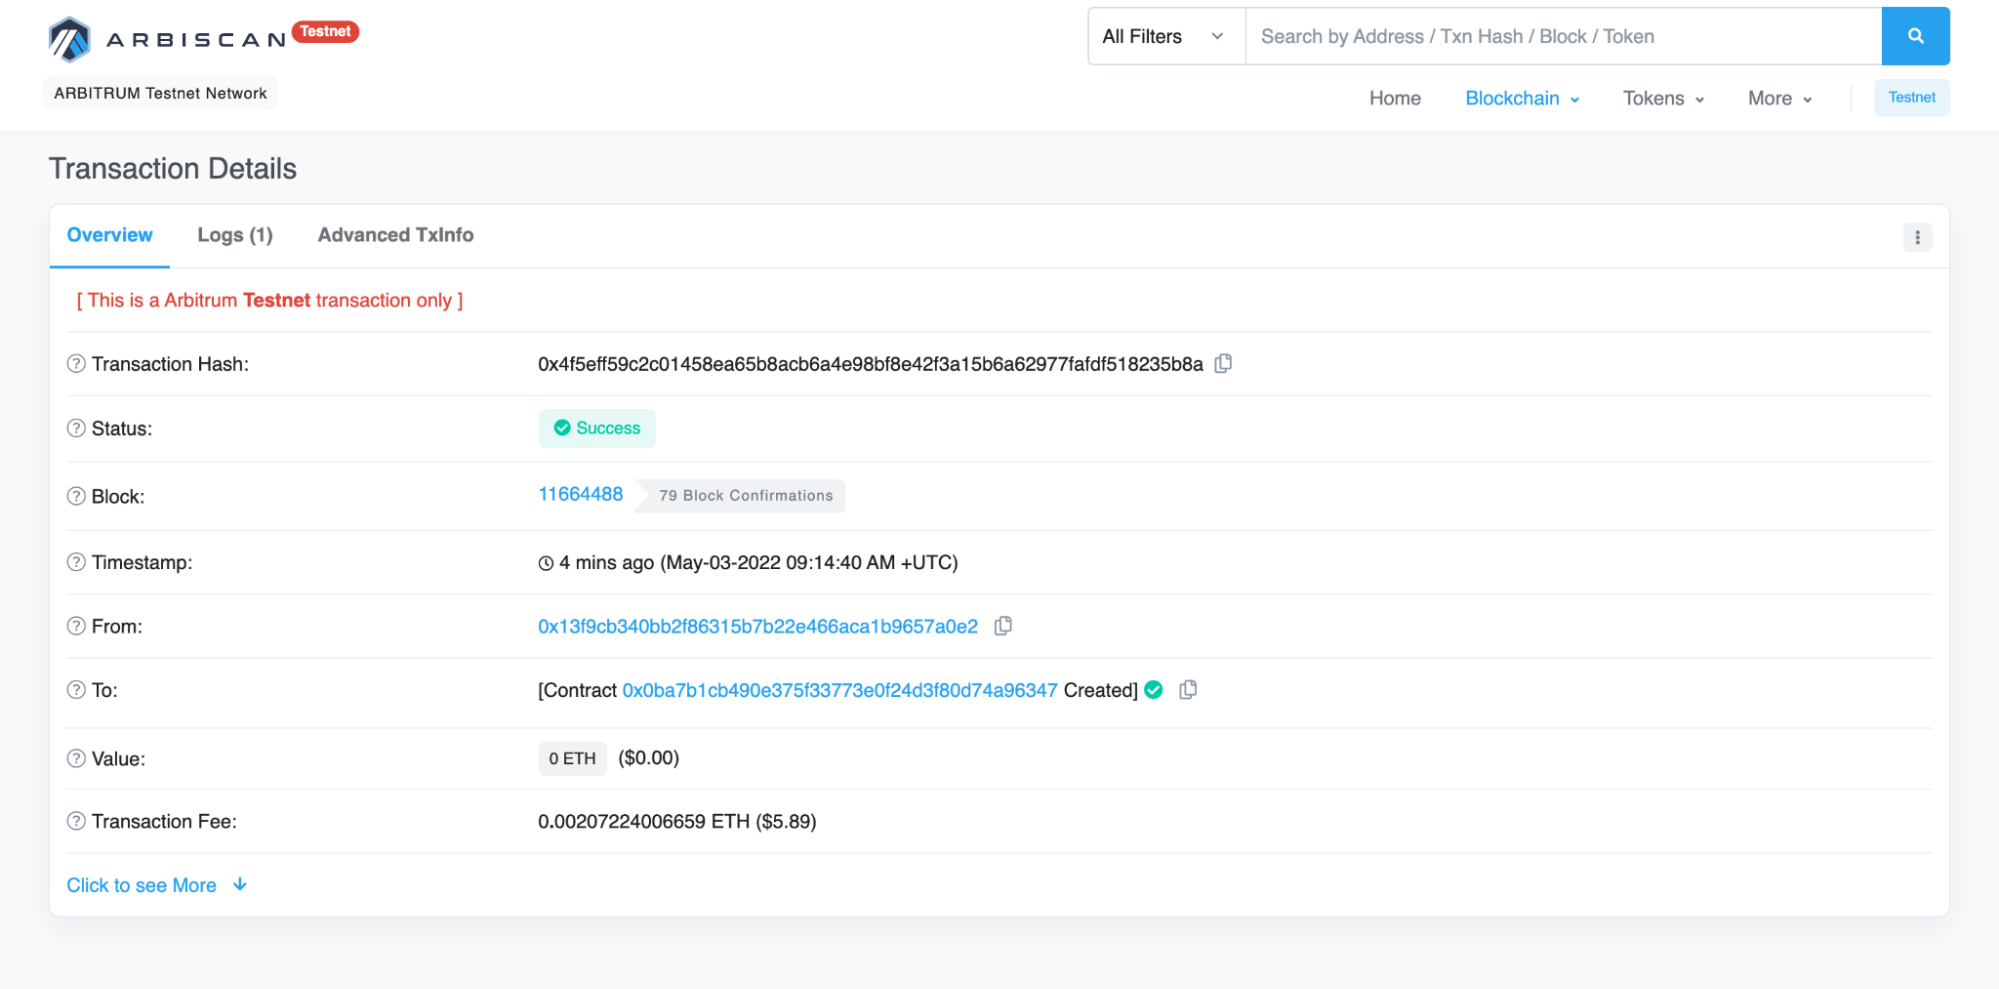Copy the transaction hash to clipboard
1999x989 pixels.
(1222, 364)
